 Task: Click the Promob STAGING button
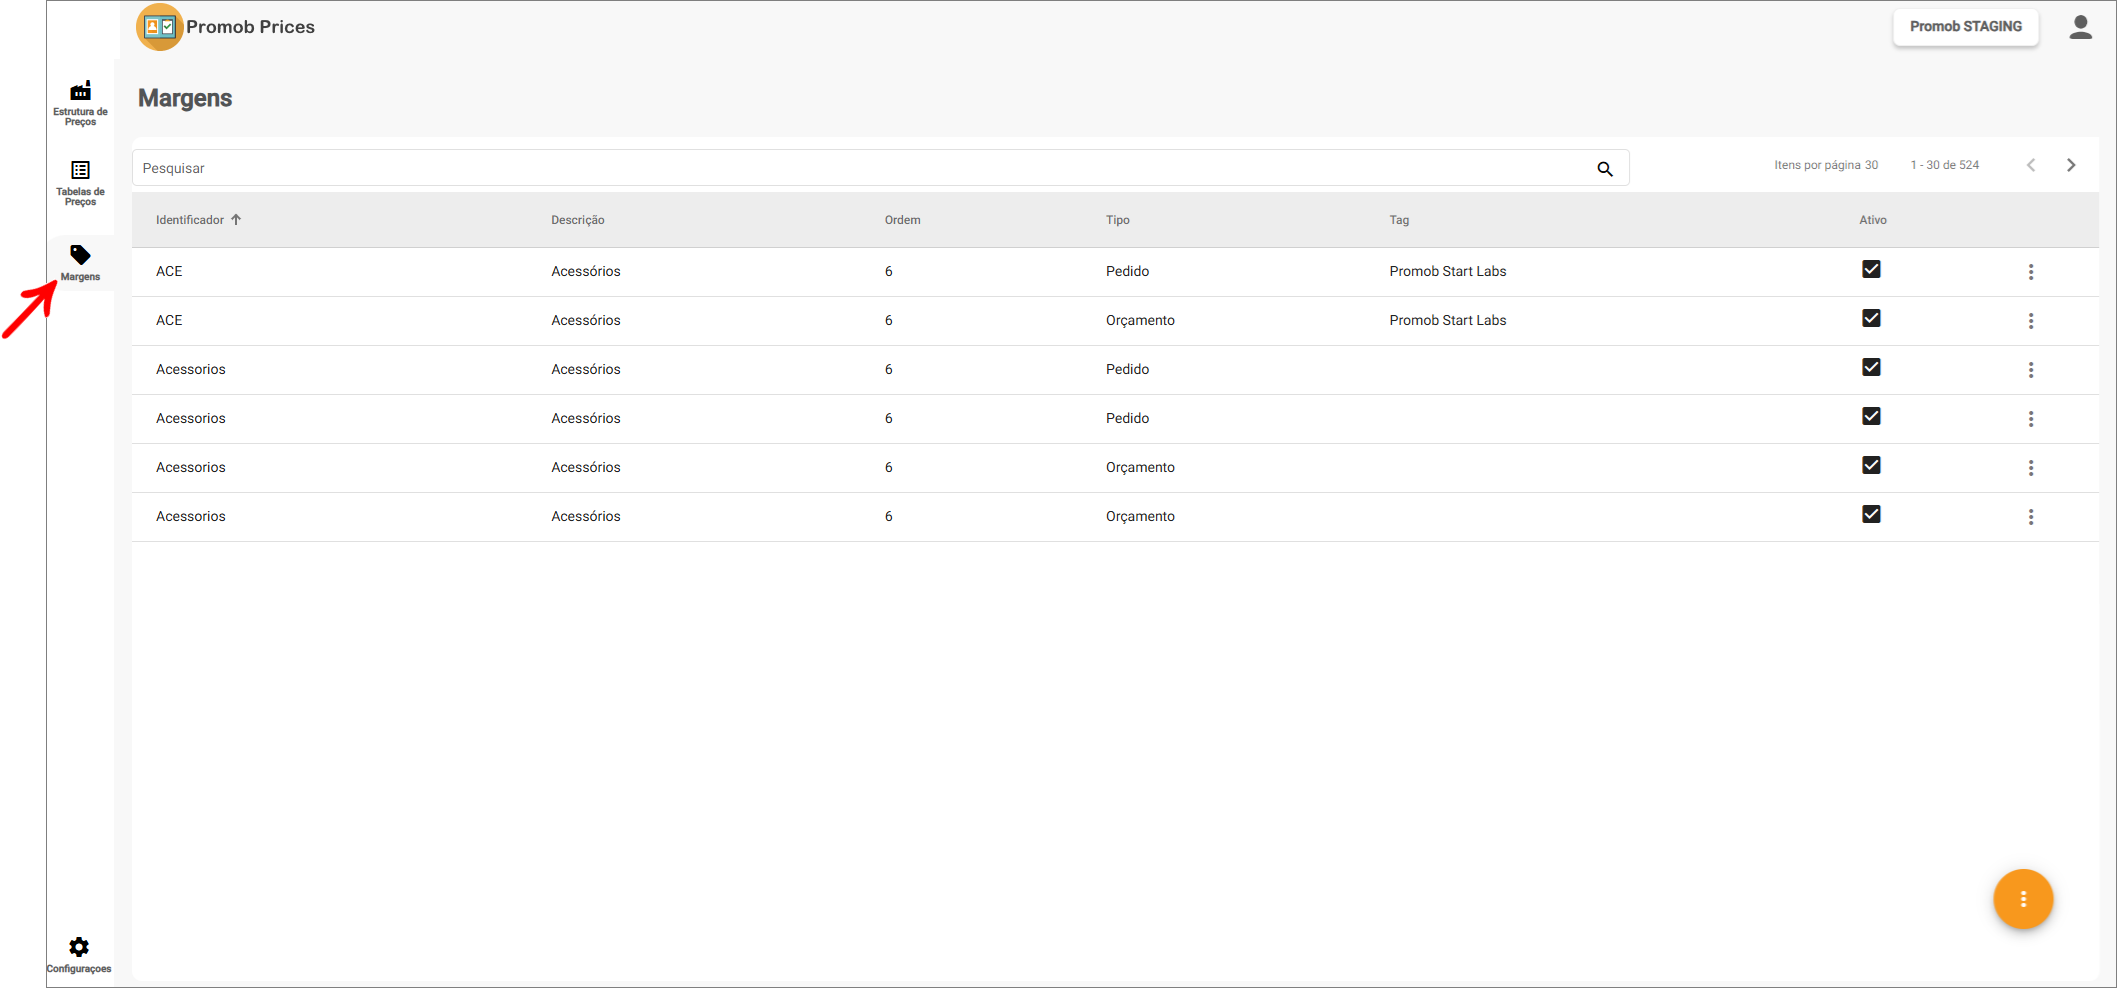[x=1965, y=27]
